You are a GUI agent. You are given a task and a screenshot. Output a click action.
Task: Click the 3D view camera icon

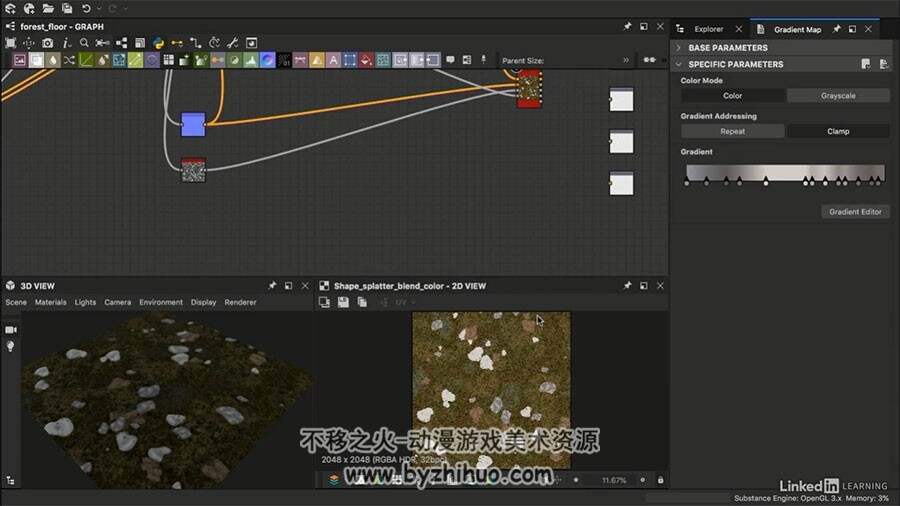[11, 330]
